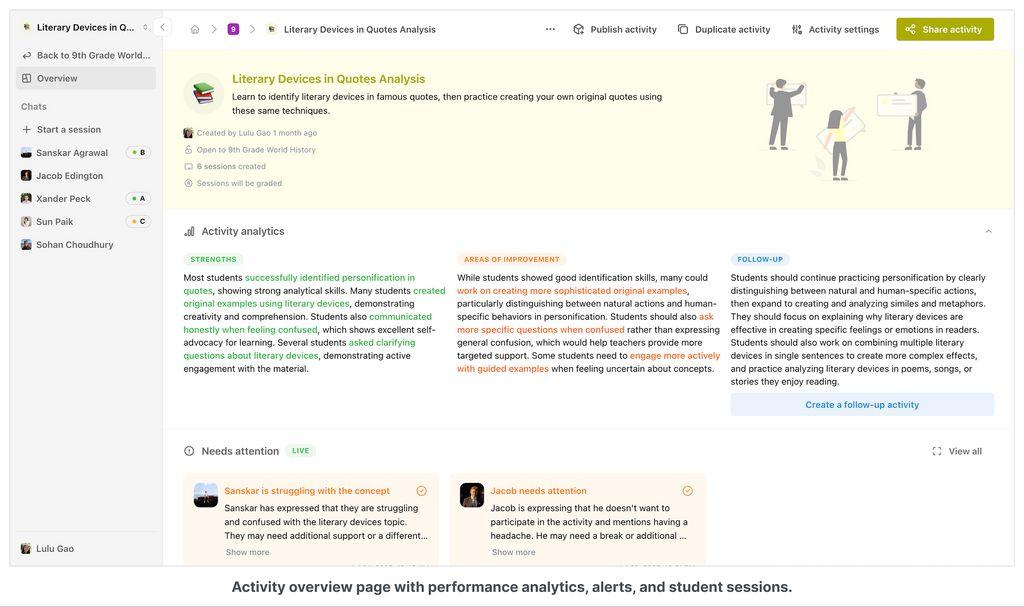Click Xander Peck's avatar in the chat list
1024x607 pixels.
[26, 199]
